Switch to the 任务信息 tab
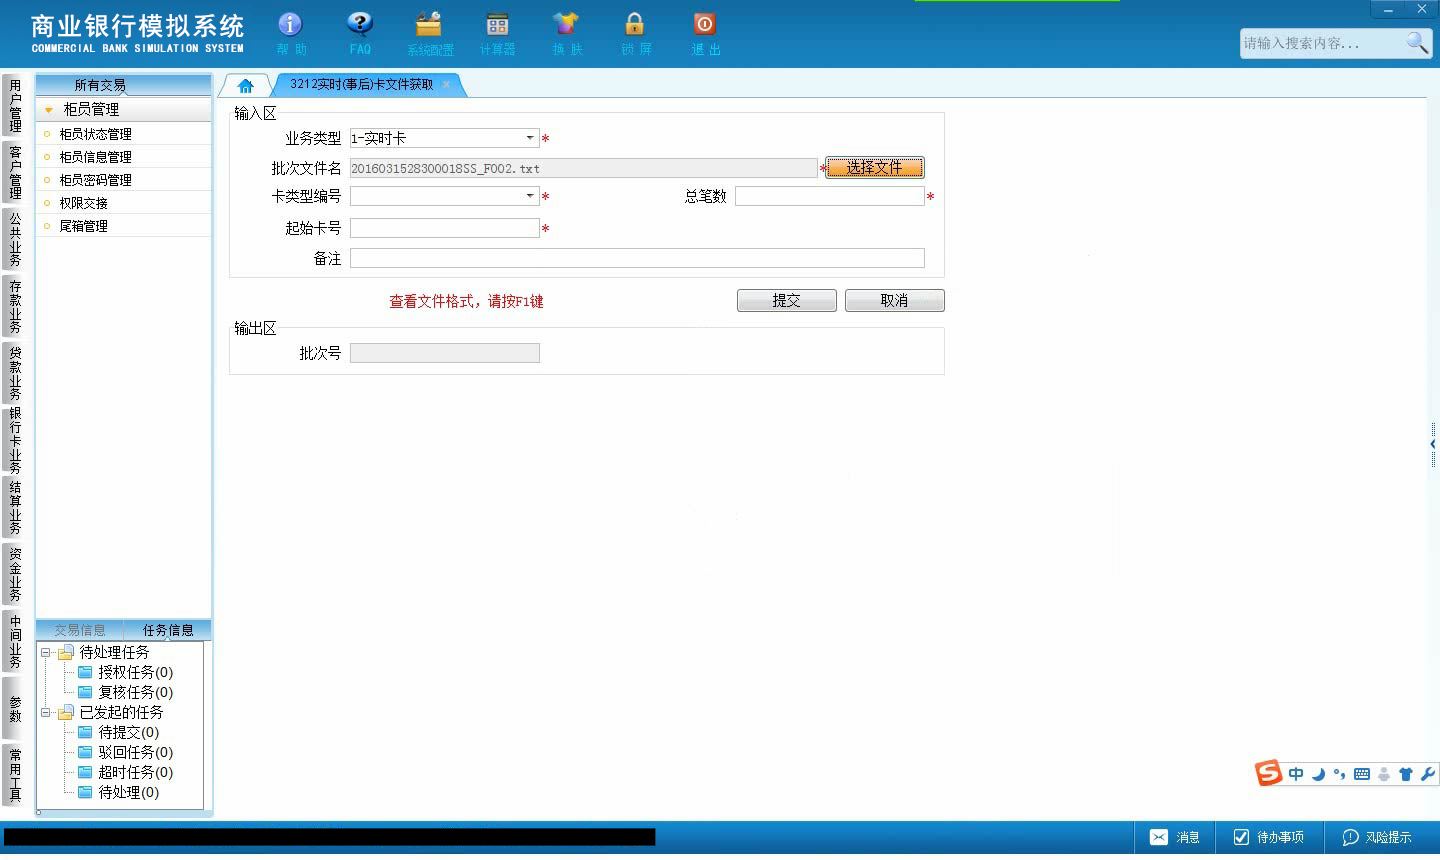This screenshot has width=1440, height=860. [x=167, y=630]
